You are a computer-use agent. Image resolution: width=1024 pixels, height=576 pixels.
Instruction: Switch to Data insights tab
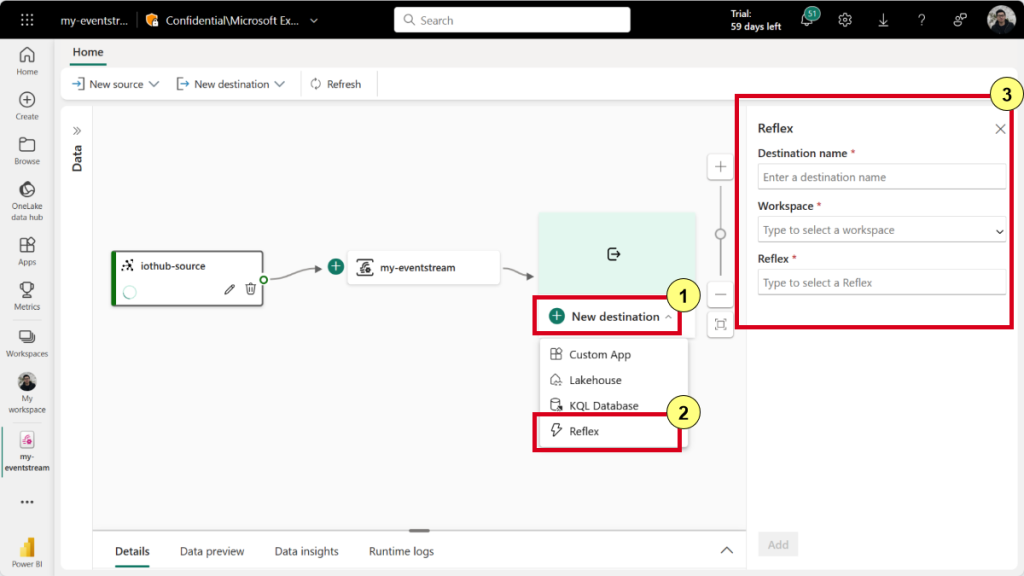(x=306, y=551)
